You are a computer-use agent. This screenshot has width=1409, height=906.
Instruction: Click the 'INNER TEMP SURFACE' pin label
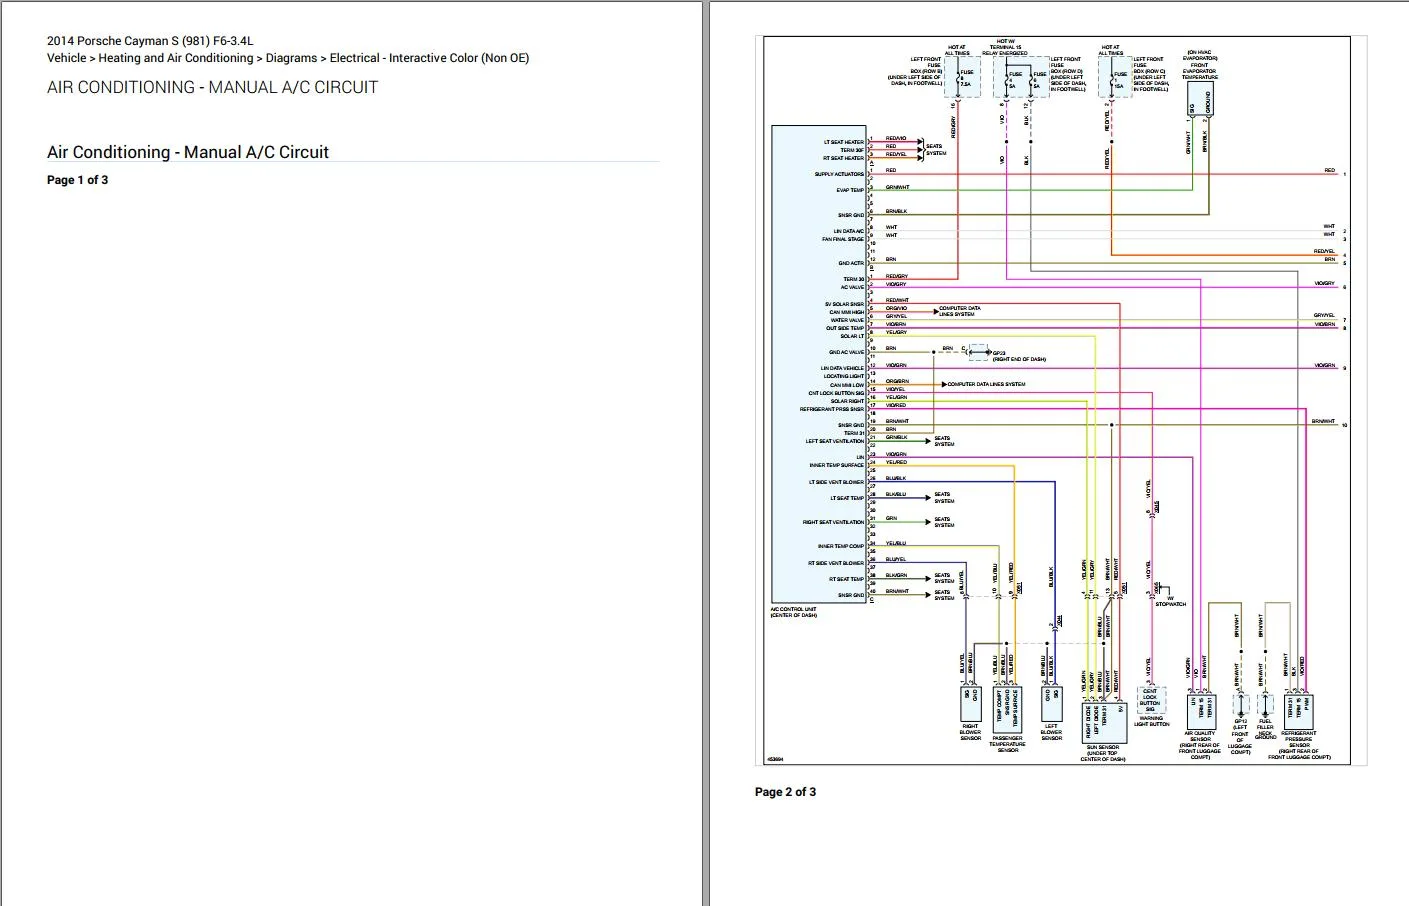coord(837,465)
